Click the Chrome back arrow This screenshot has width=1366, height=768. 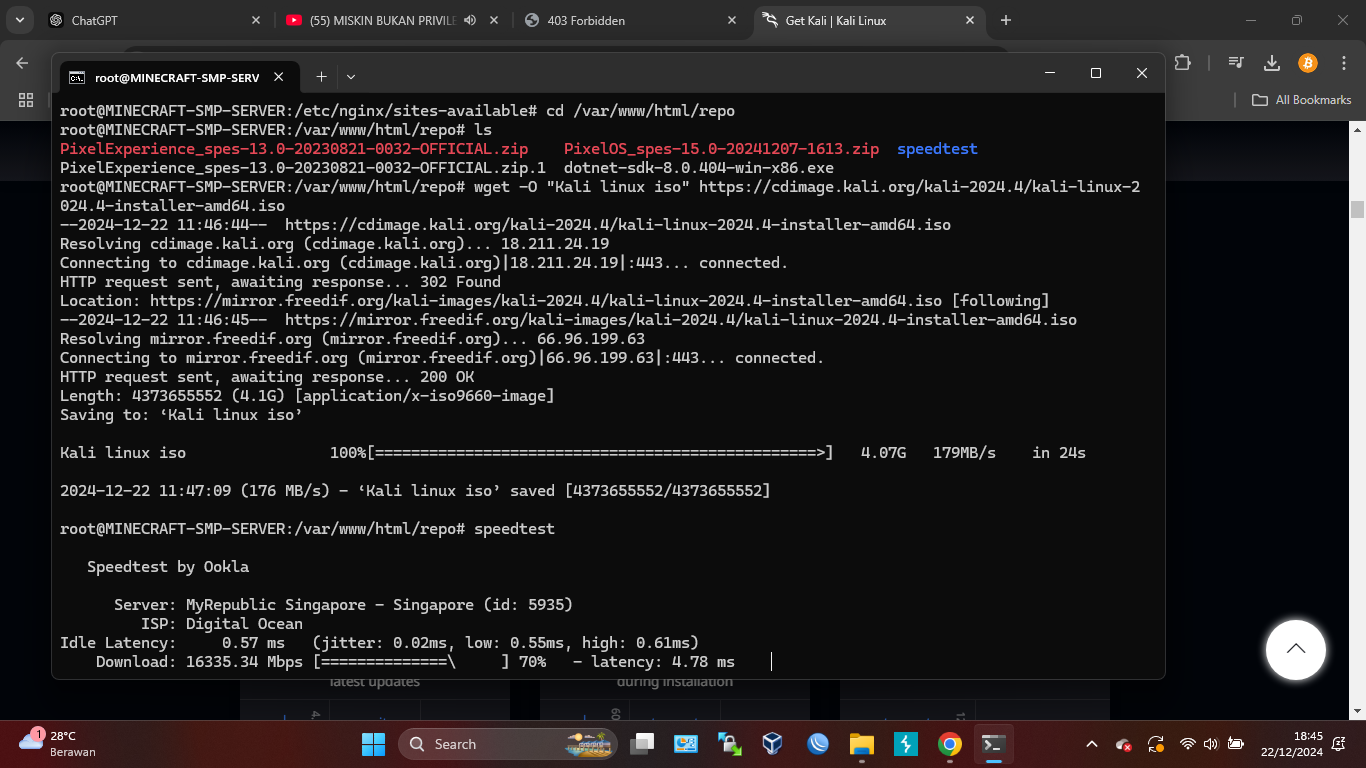(x=22, y=63)
